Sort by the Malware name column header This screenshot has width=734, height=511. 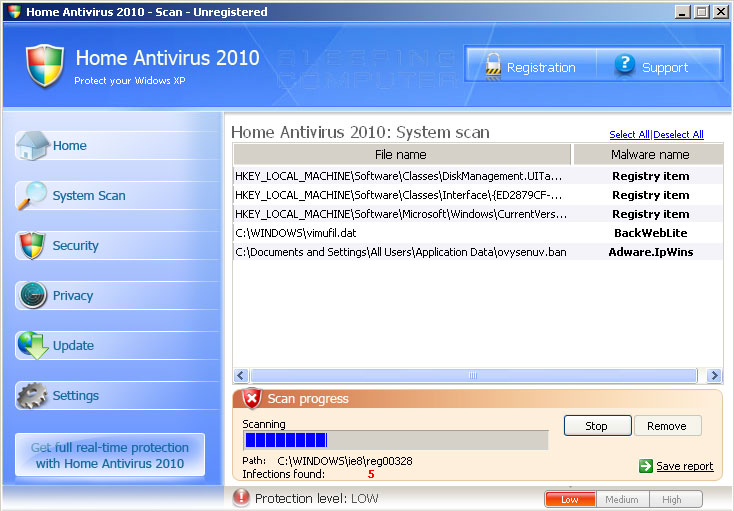(x=649, y=154)
